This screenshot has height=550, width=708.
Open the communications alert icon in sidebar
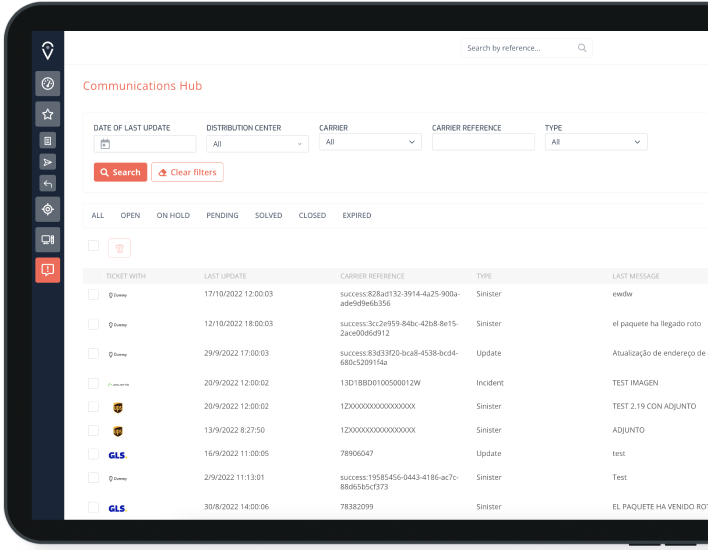(47, 270)
